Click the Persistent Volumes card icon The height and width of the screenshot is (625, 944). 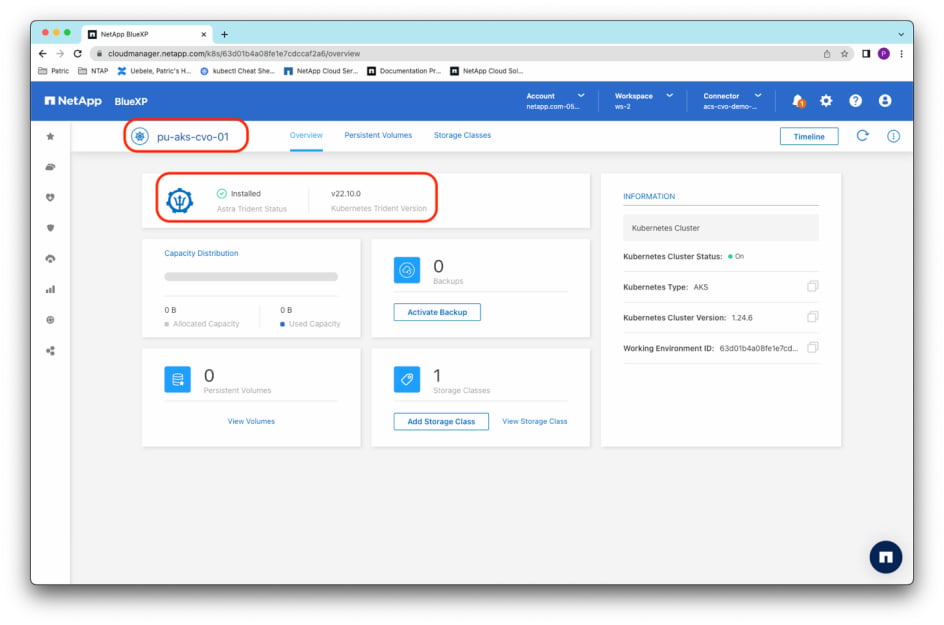point(178,379)
